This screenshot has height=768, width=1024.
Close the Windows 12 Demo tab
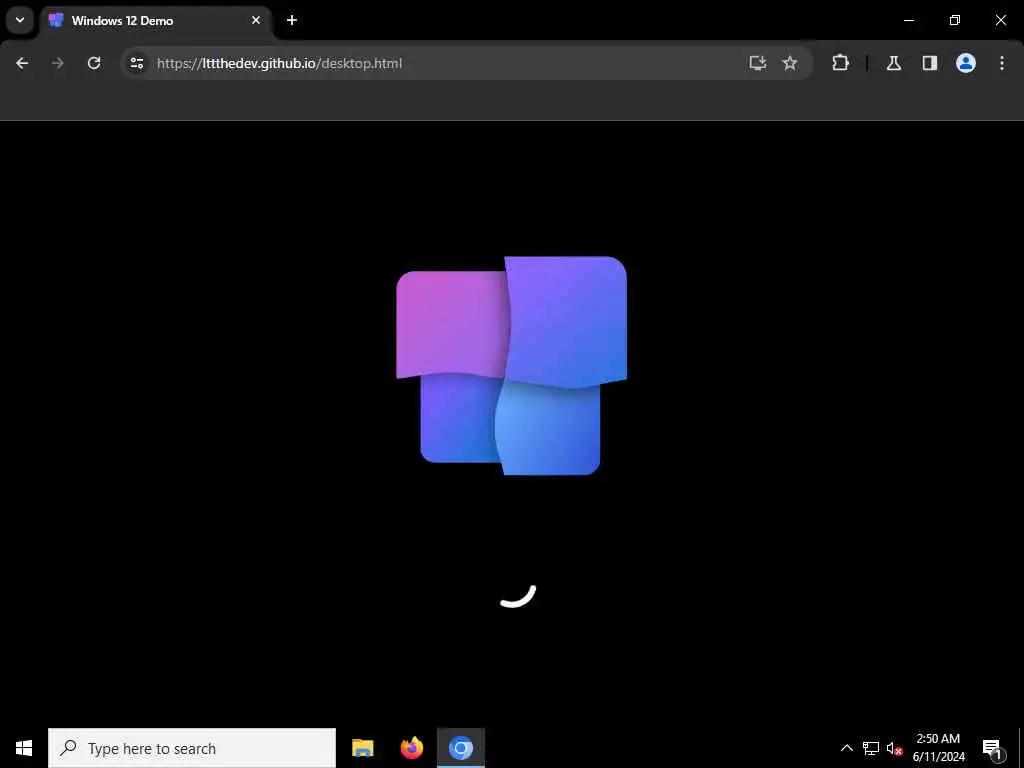256,20
